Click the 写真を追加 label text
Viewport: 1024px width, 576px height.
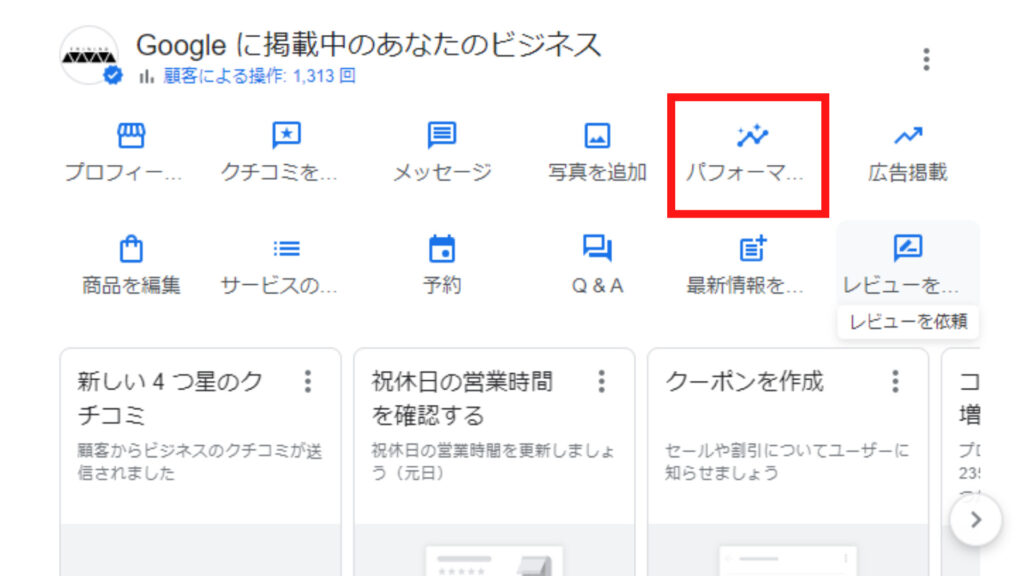coord(597,172)
